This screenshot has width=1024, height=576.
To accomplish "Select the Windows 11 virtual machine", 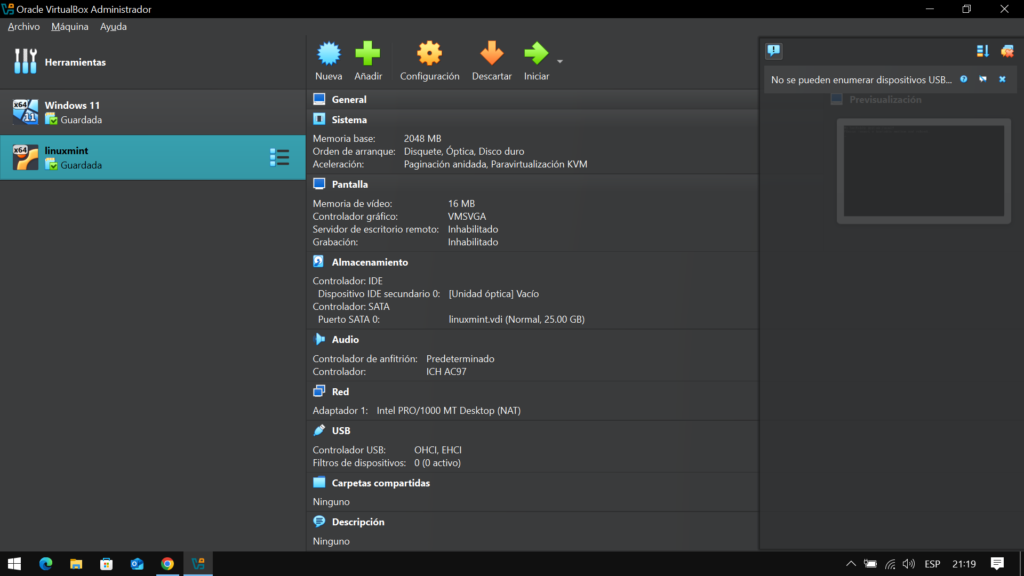I will [x=153, y=112].
